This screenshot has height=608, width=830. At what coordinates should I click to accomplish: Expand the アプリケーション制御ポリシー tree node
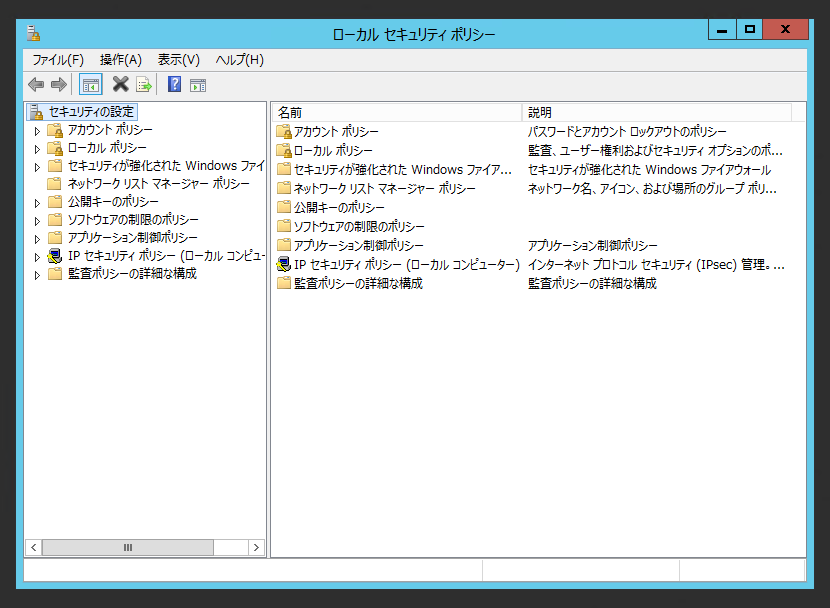pyautogui.click(x=37, y=239)
